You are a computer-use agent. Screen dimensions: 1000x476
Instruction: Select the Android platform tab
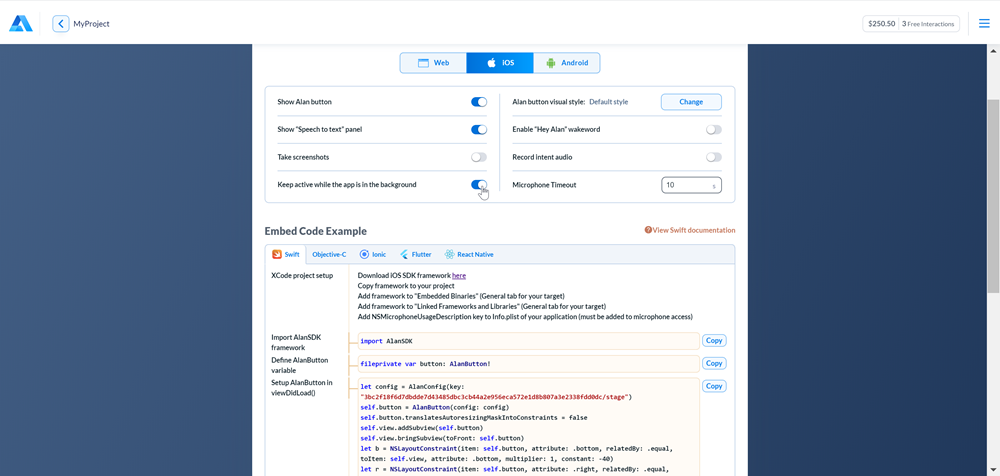click(566, 63)
